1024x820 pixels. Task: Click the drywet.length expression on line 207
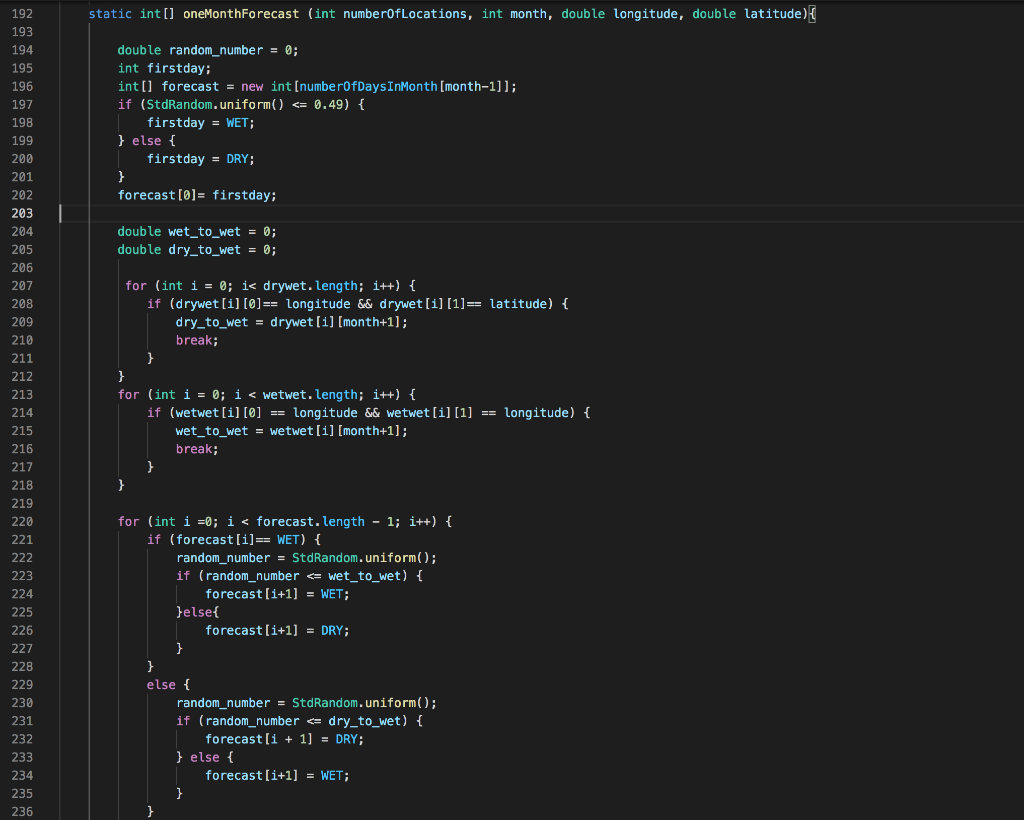[311, 285]
